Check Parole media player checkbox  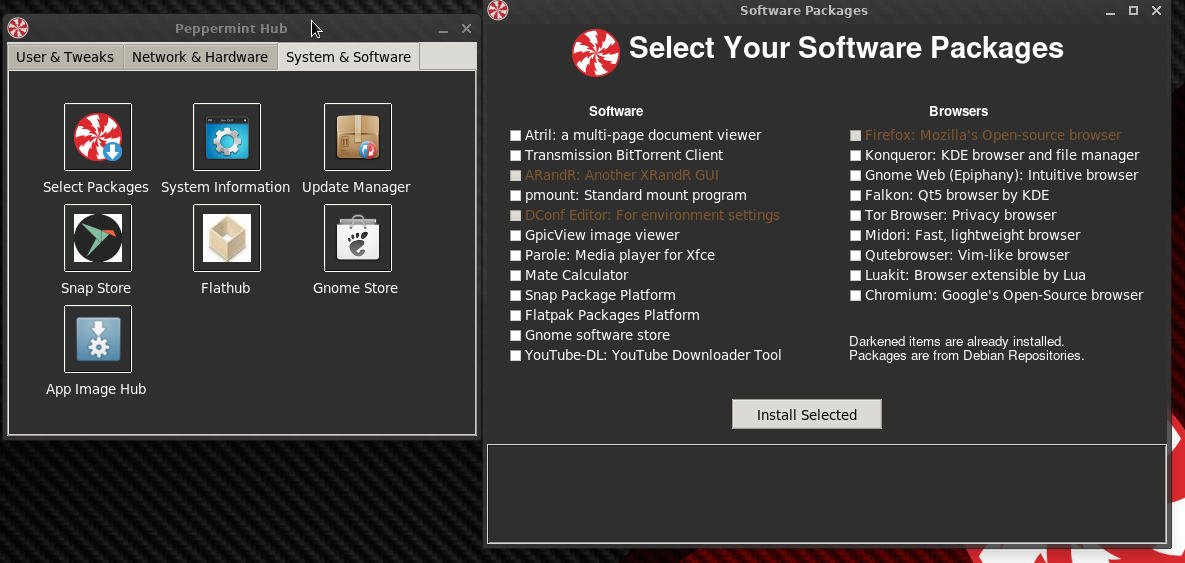pyautogui.click(x=515, y=255)
